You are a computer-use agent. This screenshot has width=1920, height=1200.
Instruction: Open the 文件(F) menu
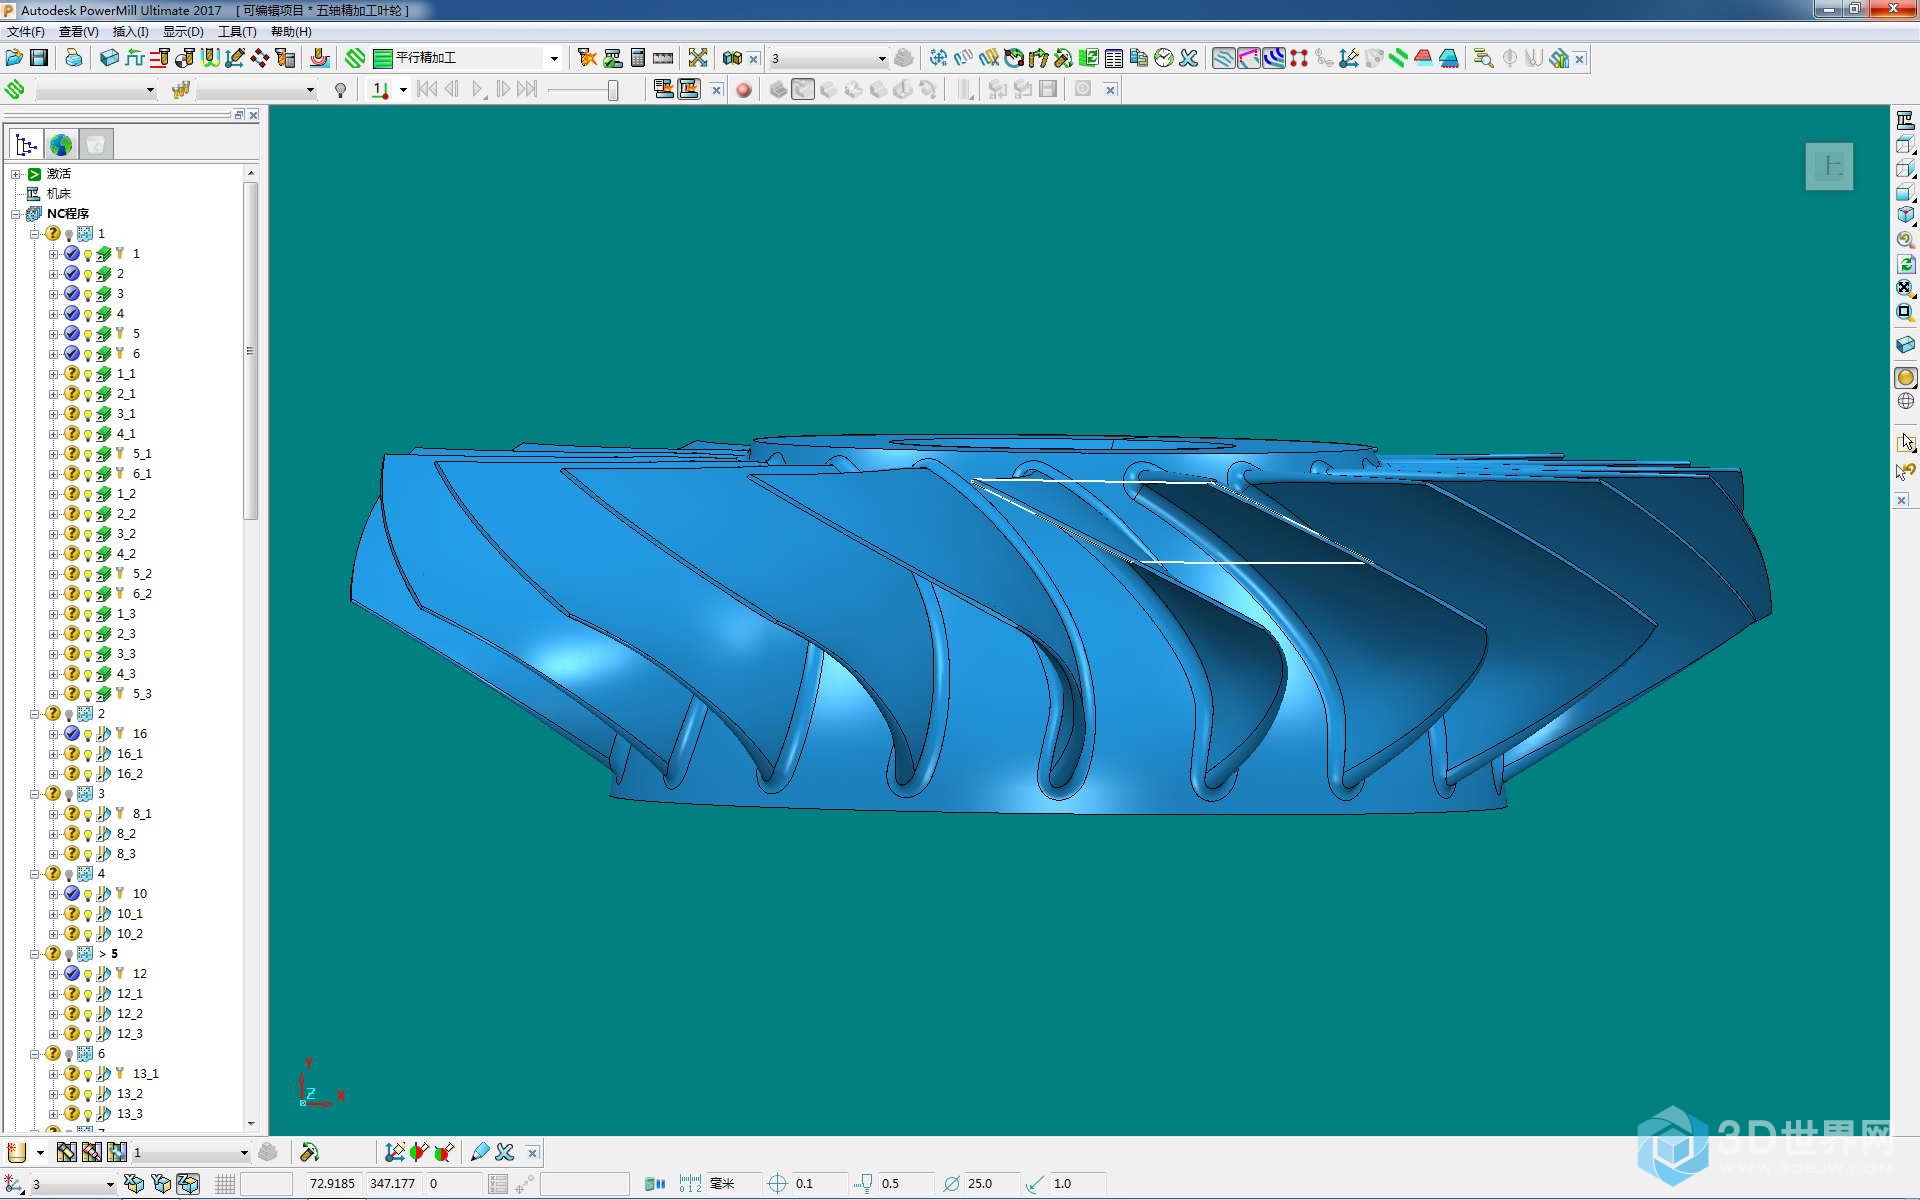point(26,31)
